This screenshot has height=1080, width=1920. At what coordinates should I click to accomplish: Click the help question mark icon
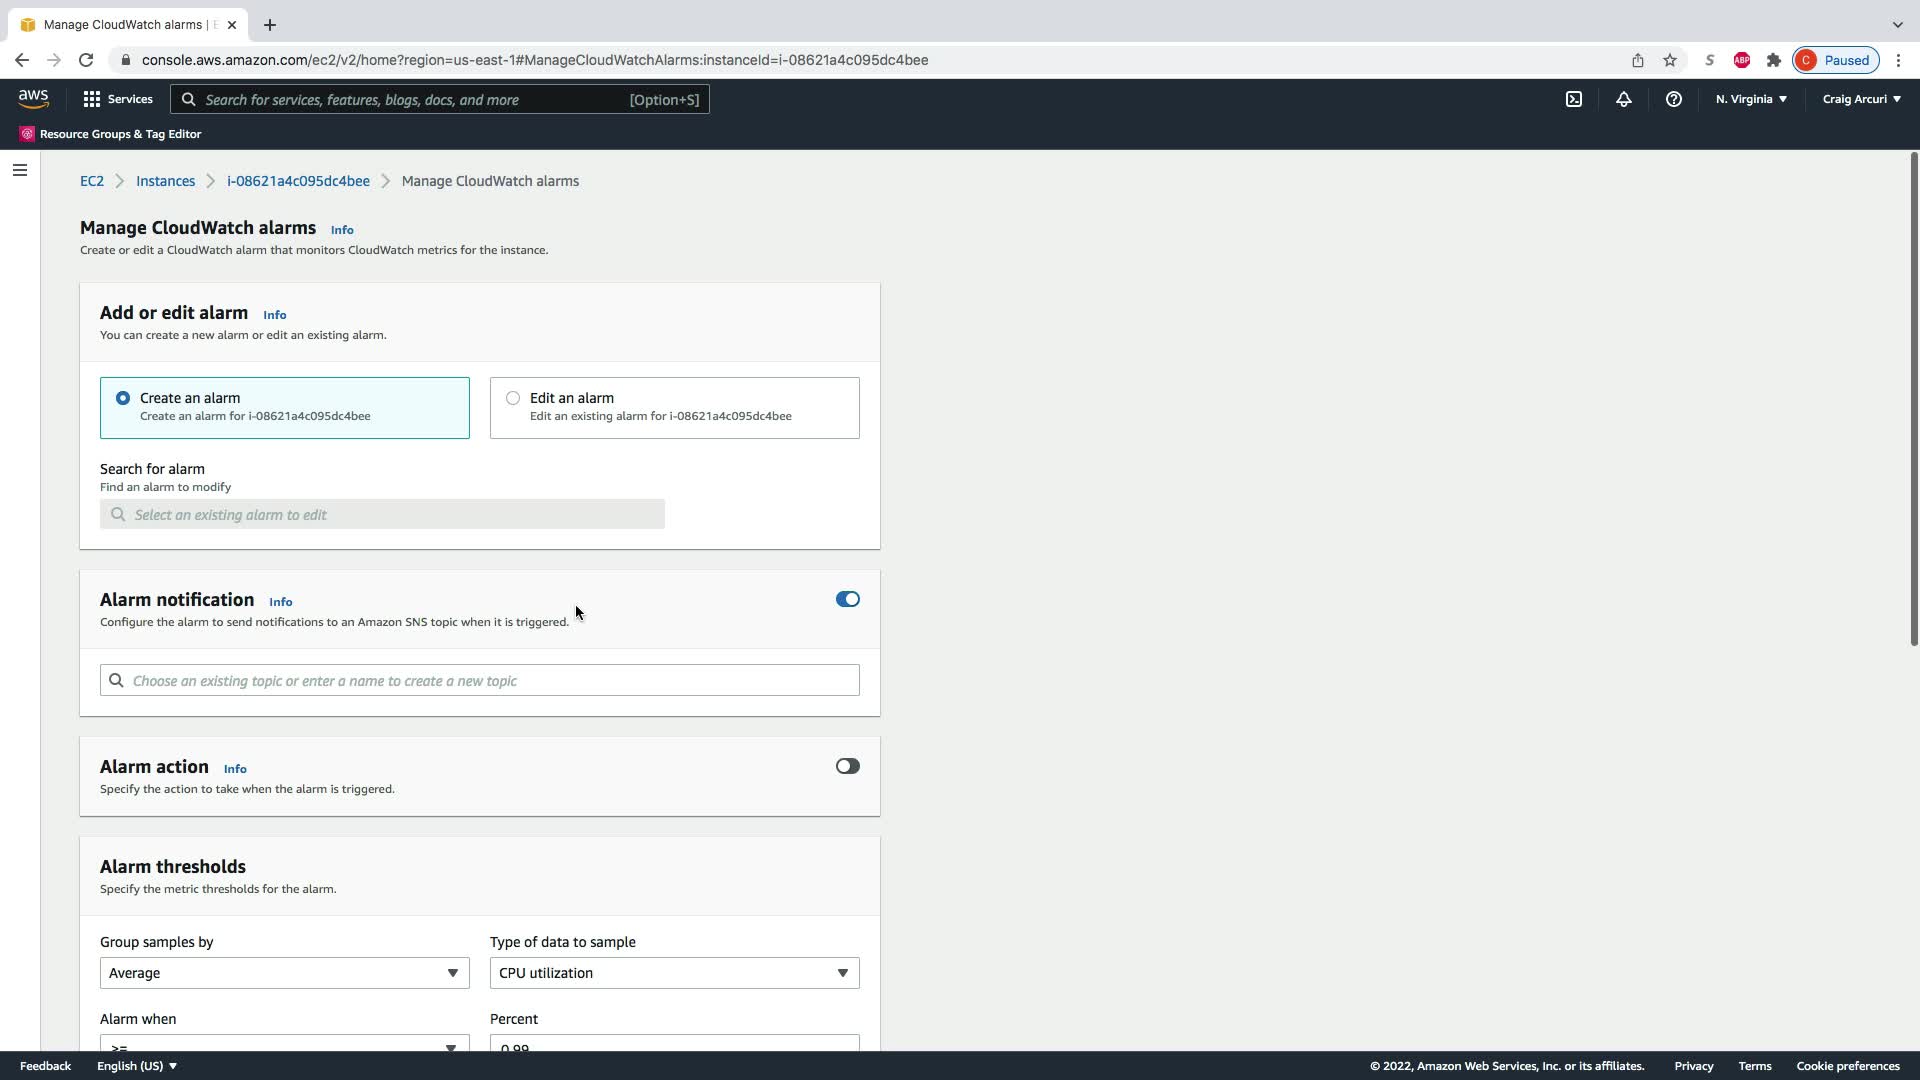pyautogui.click(x=1673, y=99)
